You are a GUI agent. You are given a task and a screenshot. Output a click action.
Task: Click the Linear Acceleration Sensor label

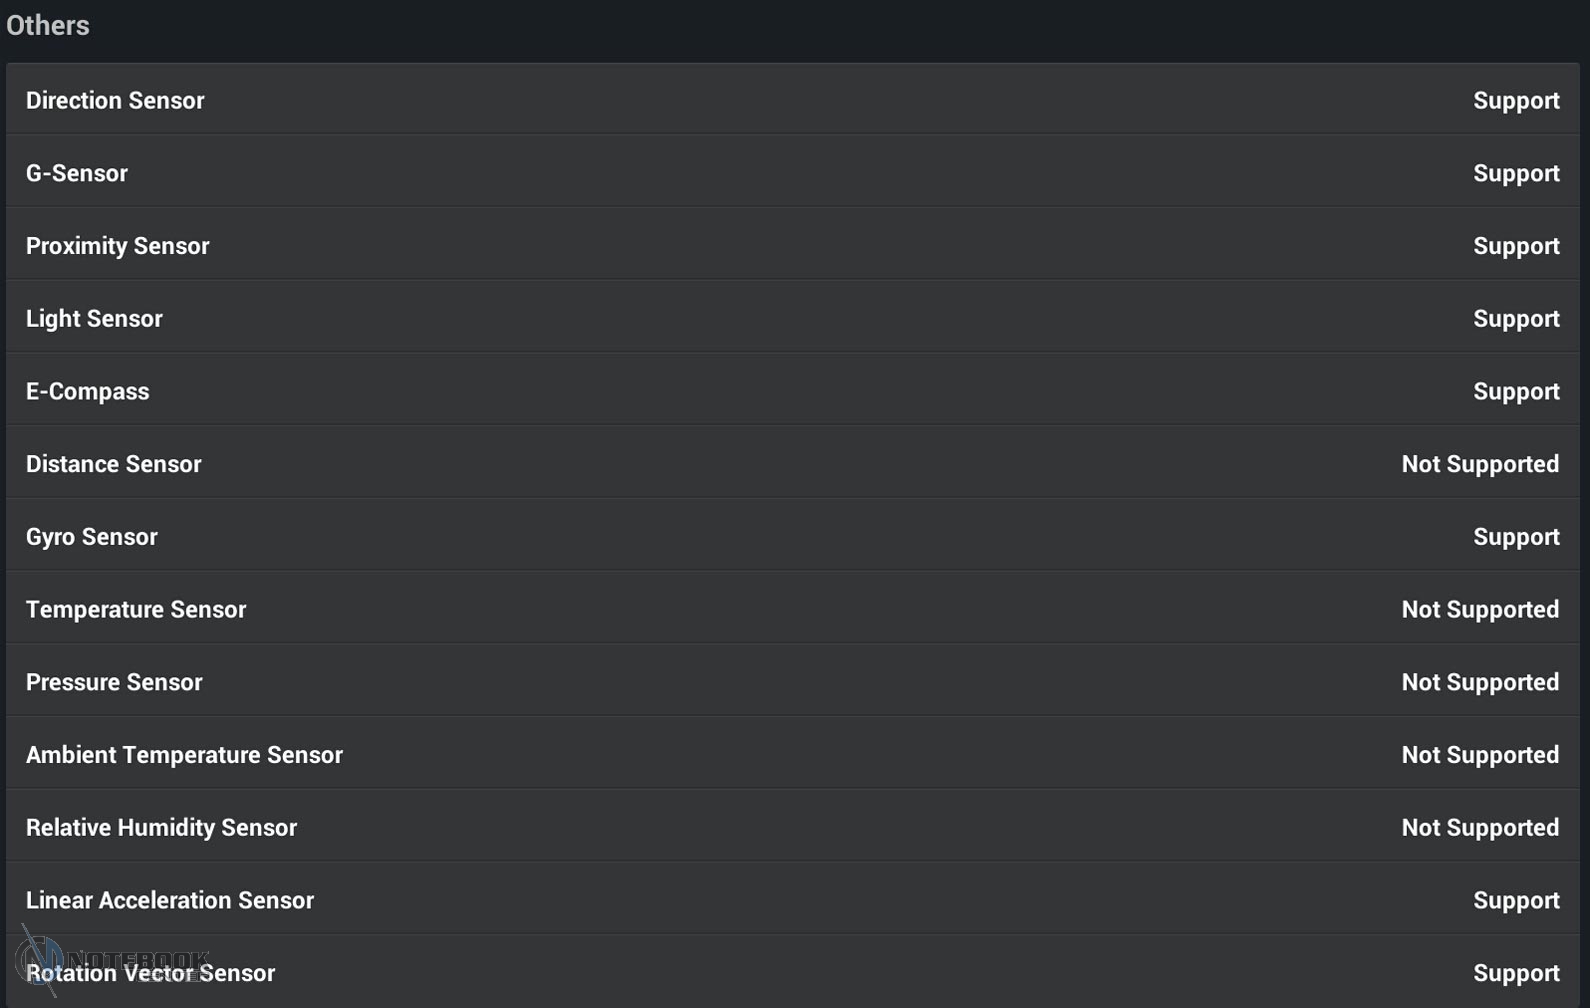[170, 900]
